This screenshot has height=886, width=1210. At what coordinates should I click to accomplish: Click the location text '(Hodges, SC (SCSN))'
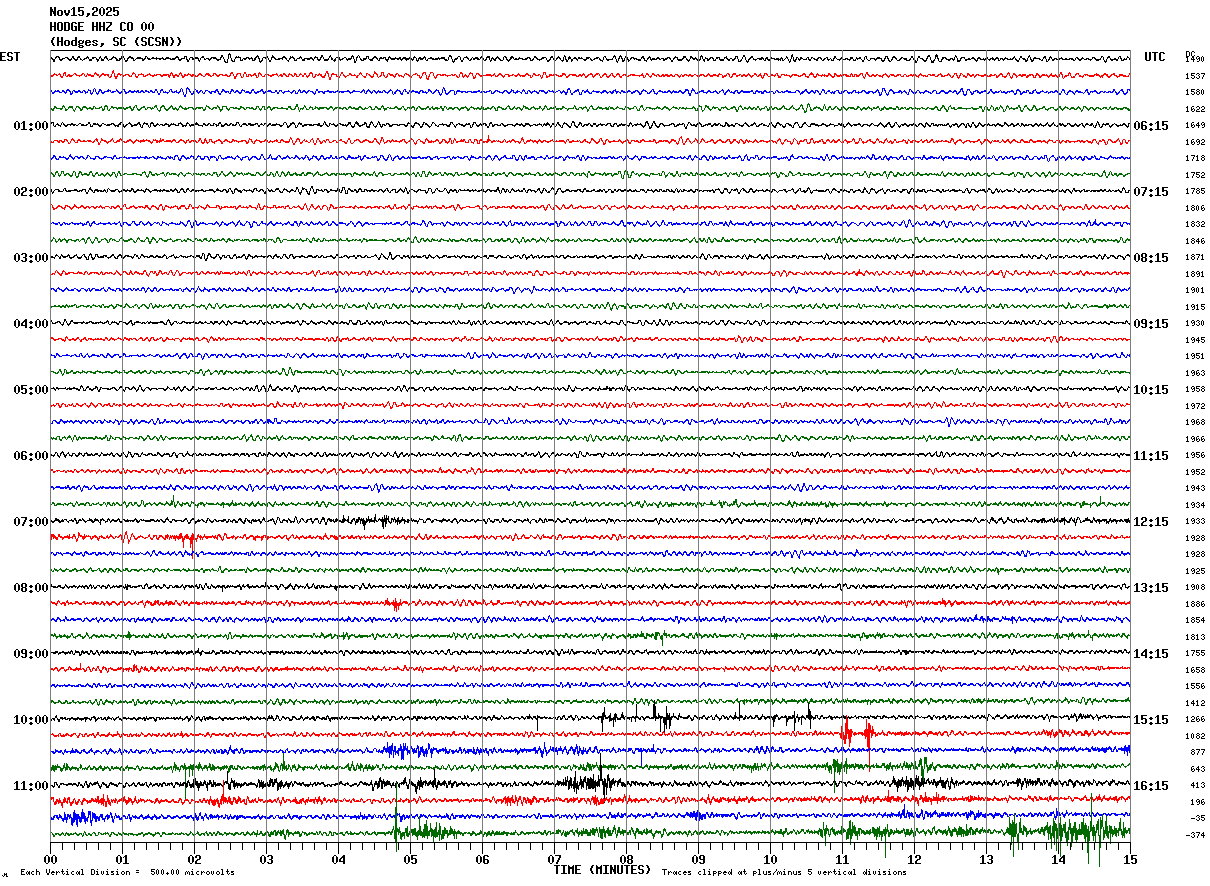coord(116,42)
